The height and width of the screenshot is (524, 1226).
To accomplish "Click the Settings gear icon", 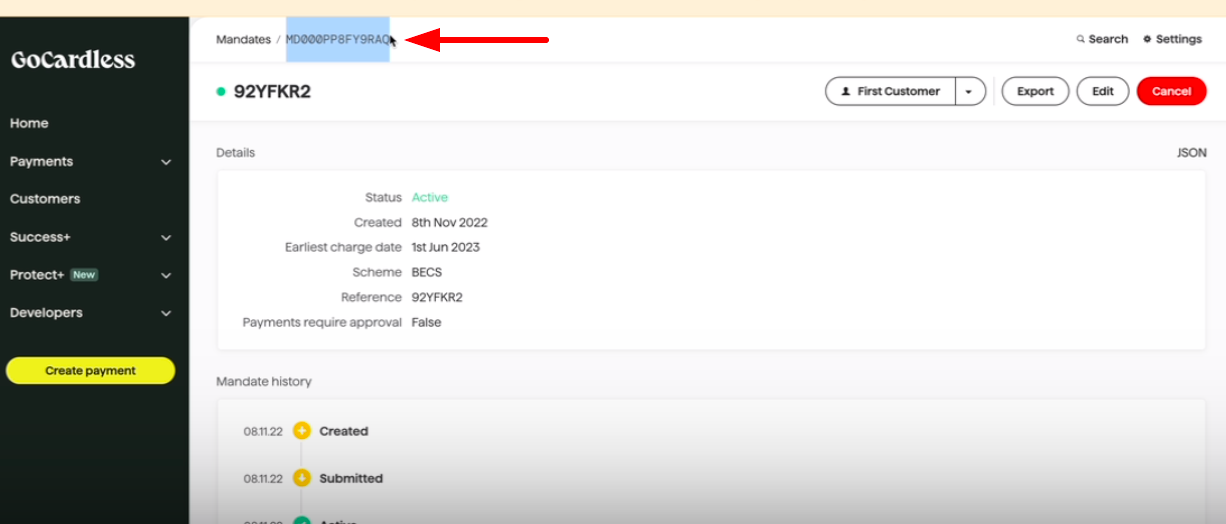I will pyautogui.click(x=1147, y=40).
